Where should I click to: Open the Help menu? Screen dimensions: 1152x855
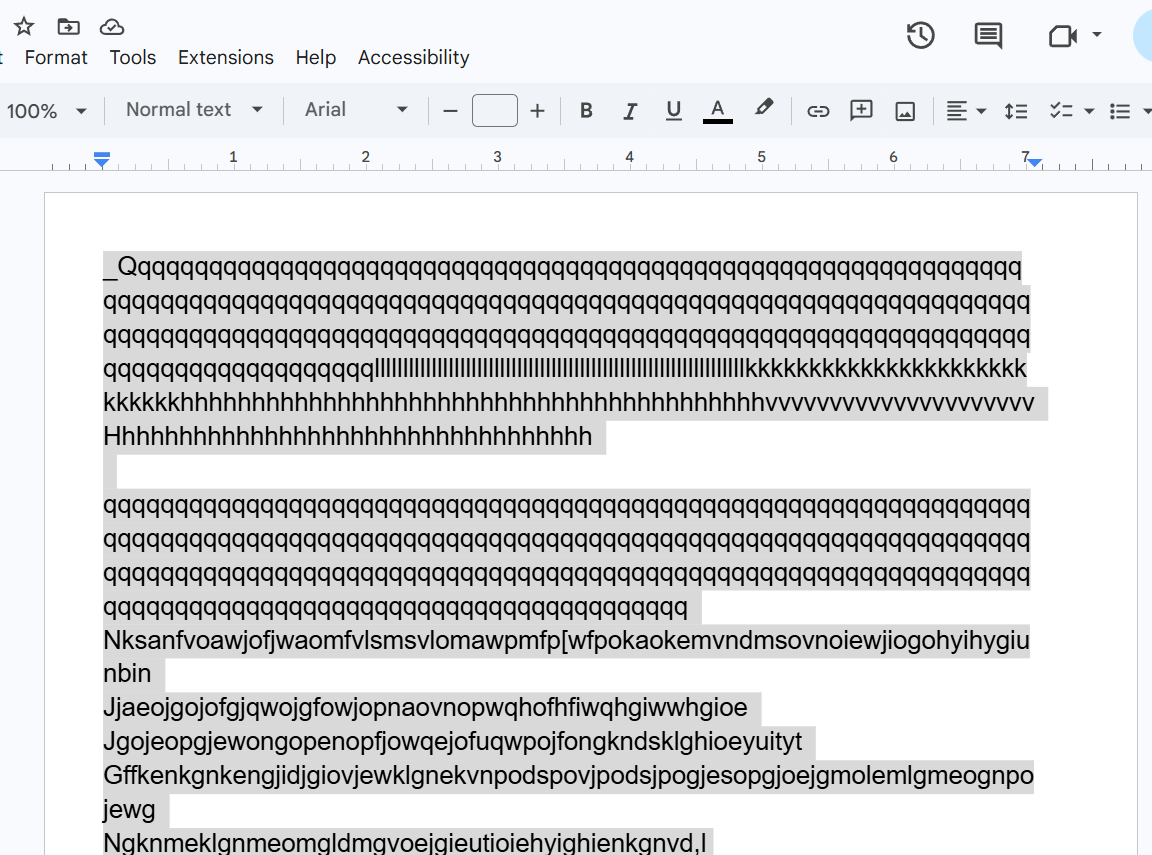(x=316, y=57)
